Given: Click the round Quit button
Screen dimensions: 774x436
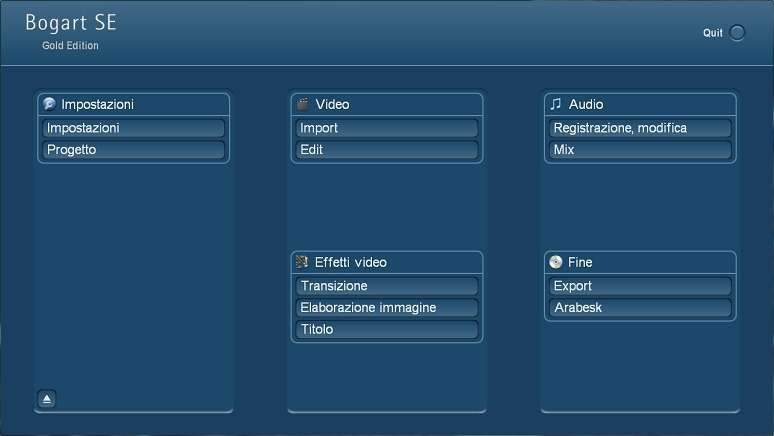Looking at the screenshot, I should [x=737, y=33].
